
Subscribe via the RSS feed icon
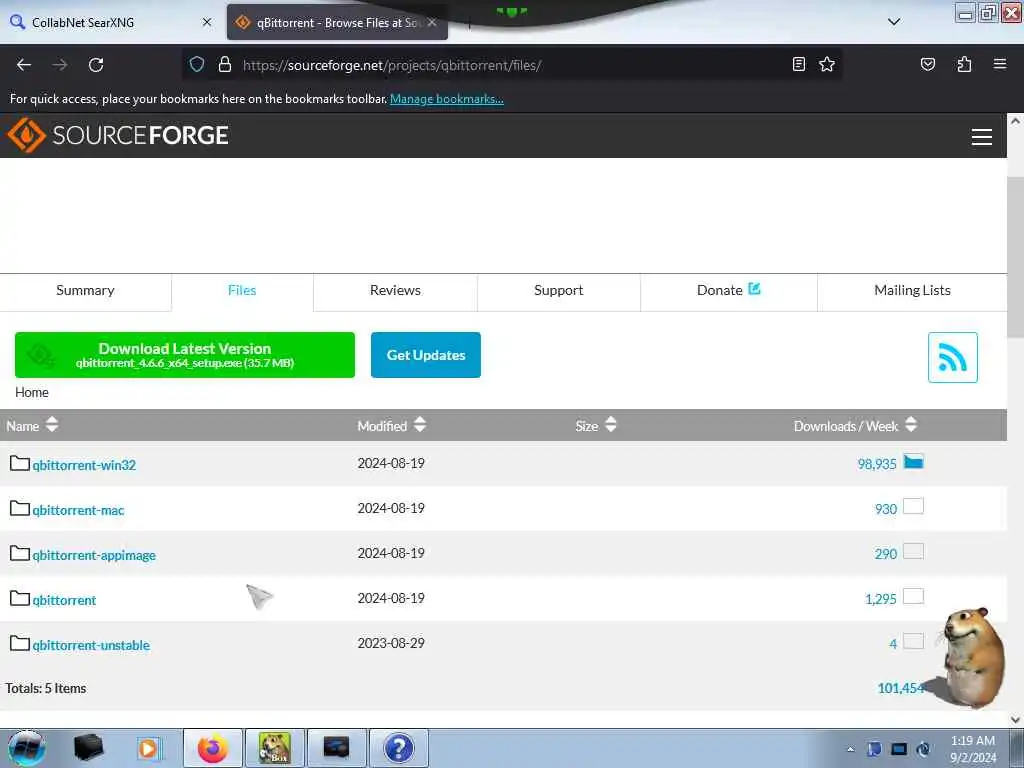(x=952, y=357)
